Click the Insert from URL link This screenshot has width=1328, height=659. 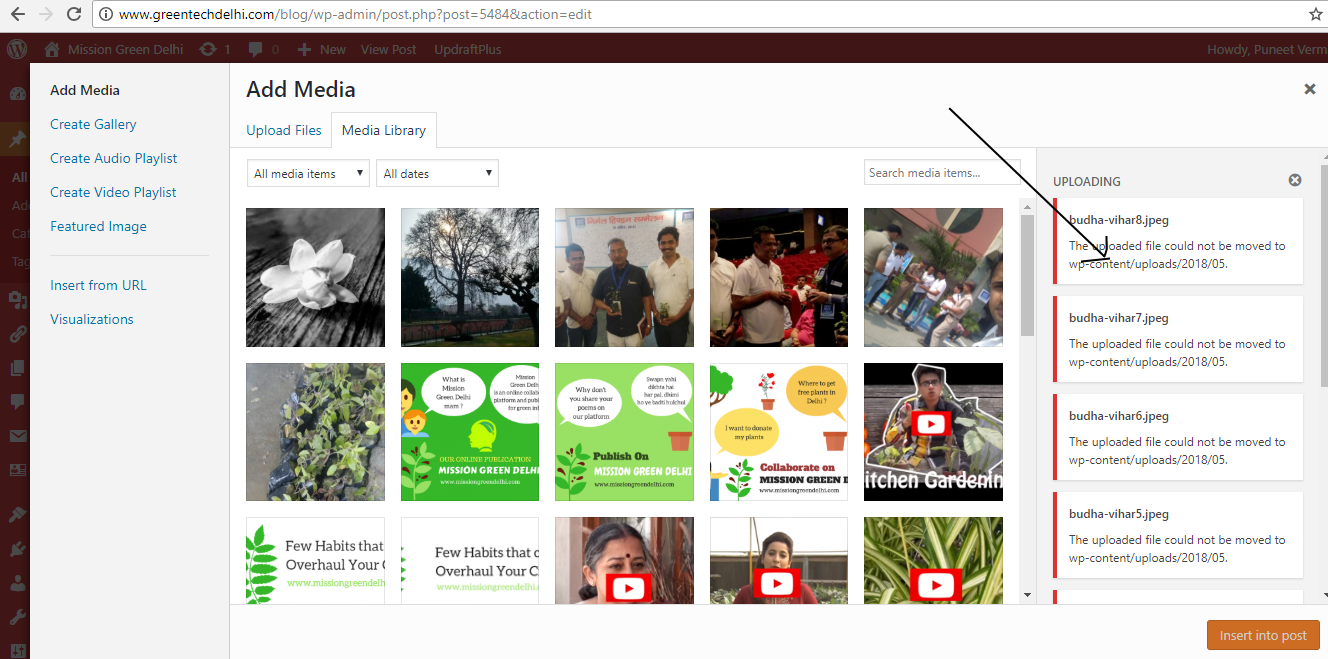click(x=98, y=285)
